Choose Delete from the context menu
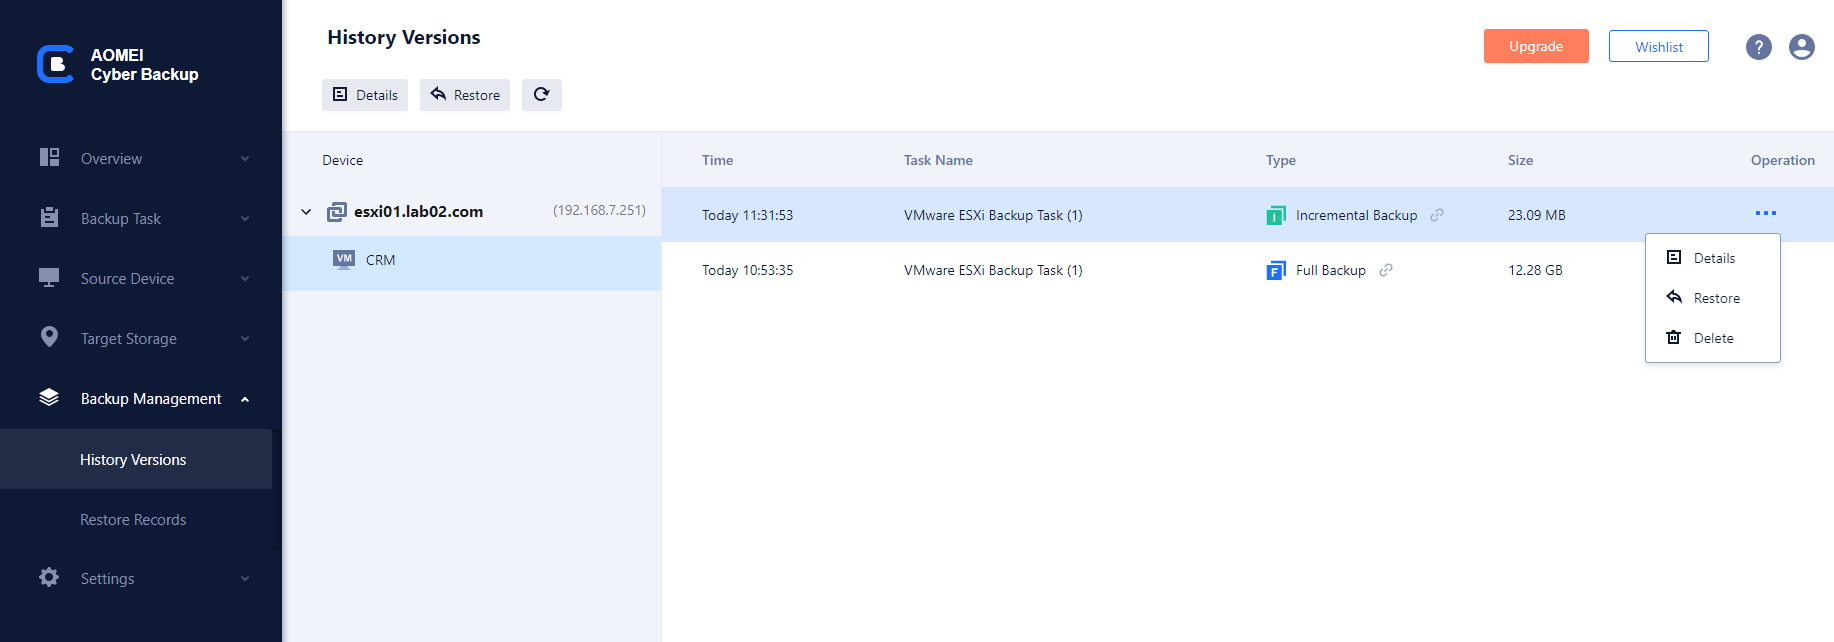 pos(1713,338)
